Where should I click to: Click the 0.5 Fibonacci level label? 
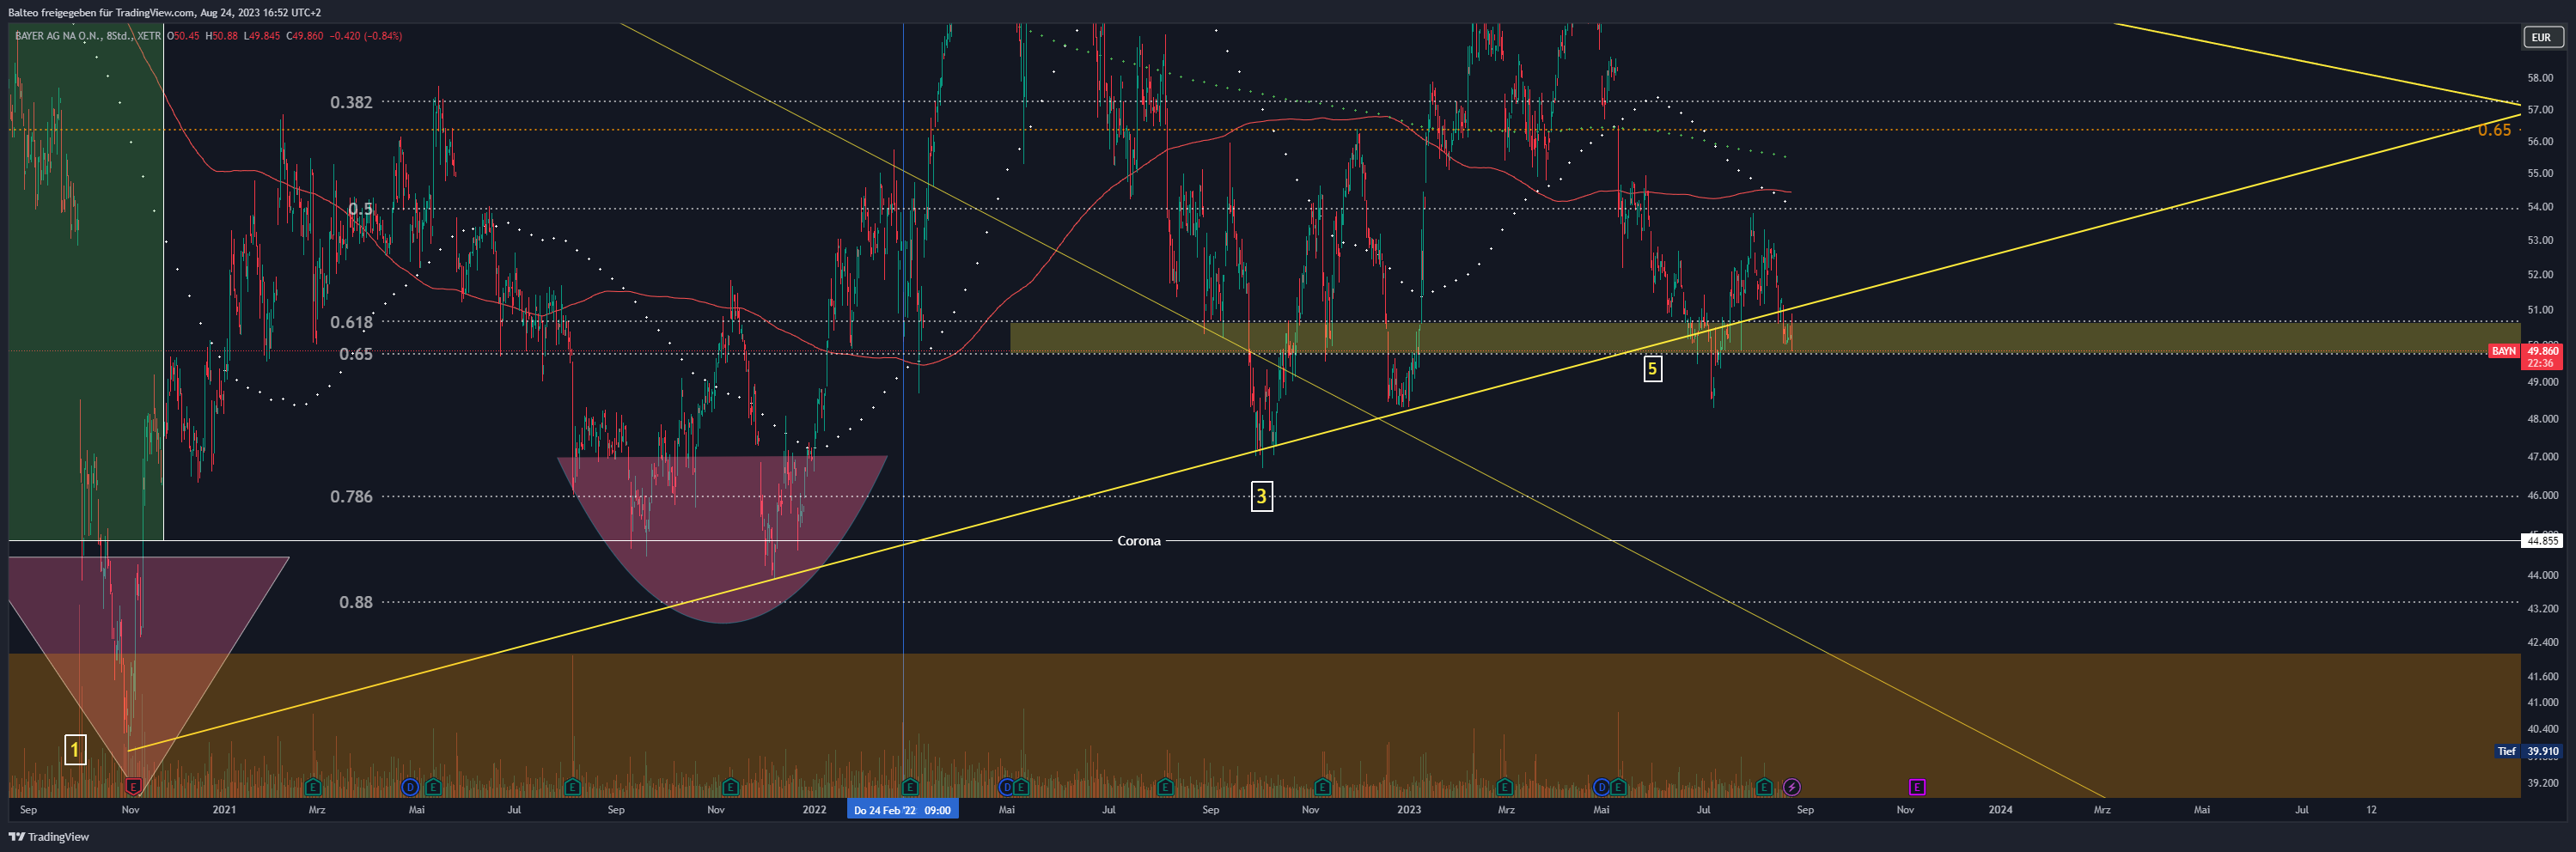click(360, 209)
